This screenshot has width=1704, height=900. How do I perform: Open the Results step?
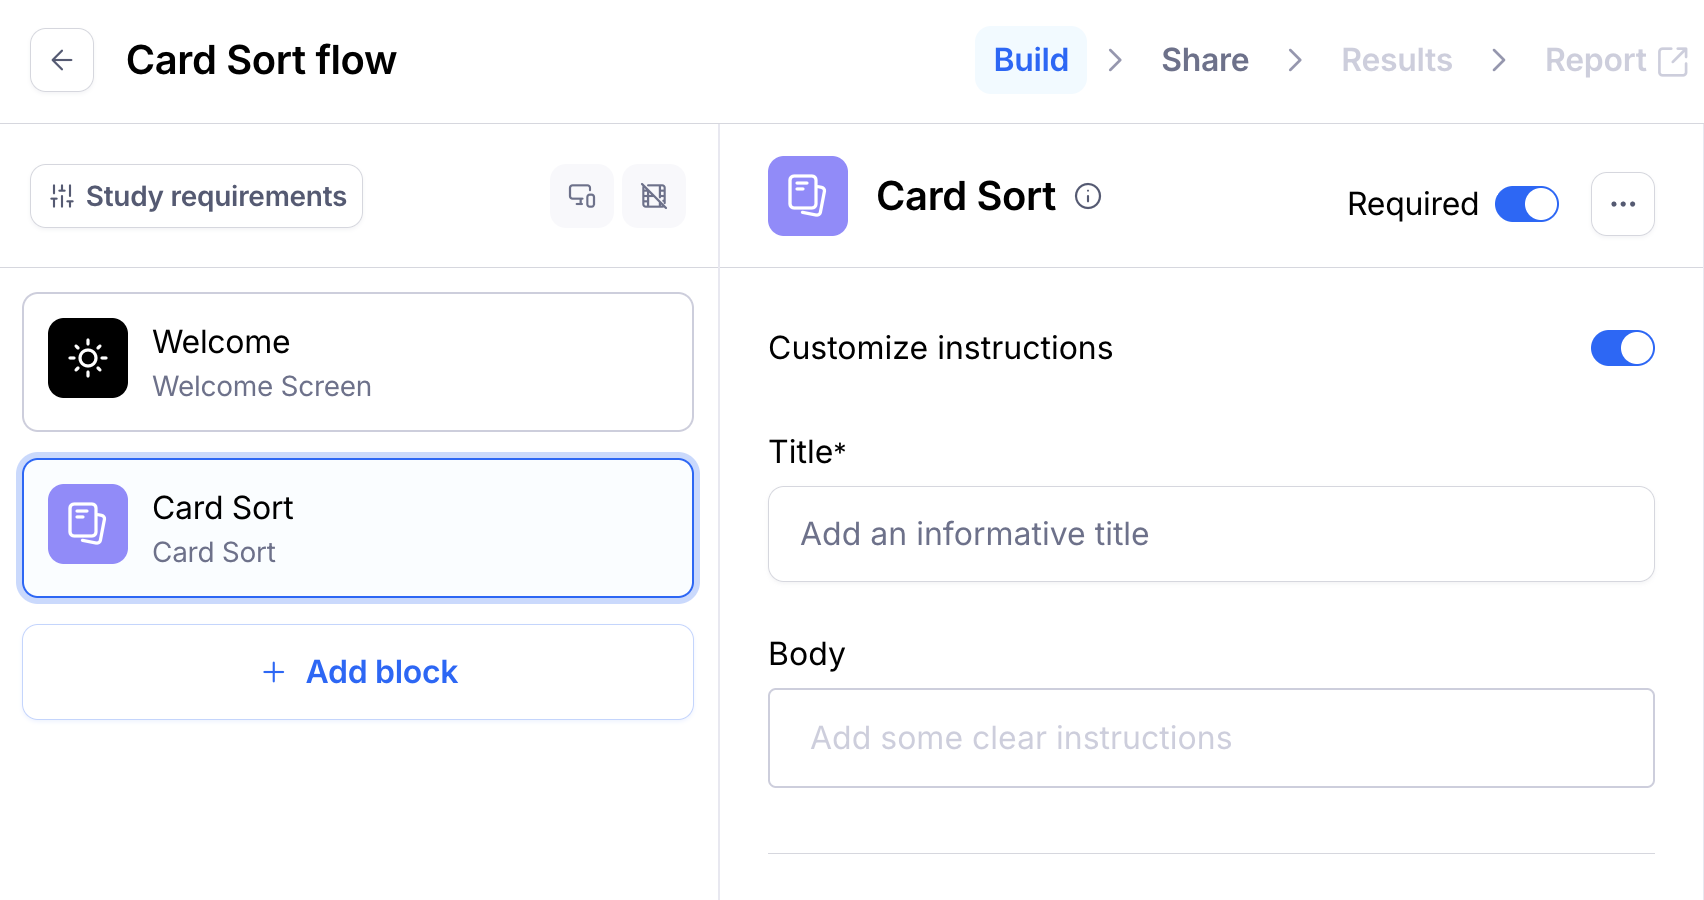point(1396,60)
